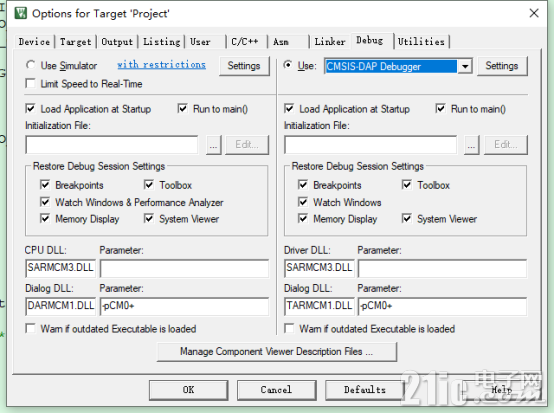Toggle simulator Memory Display checkbox
This screenshot has height=413, width=554.
45,219
